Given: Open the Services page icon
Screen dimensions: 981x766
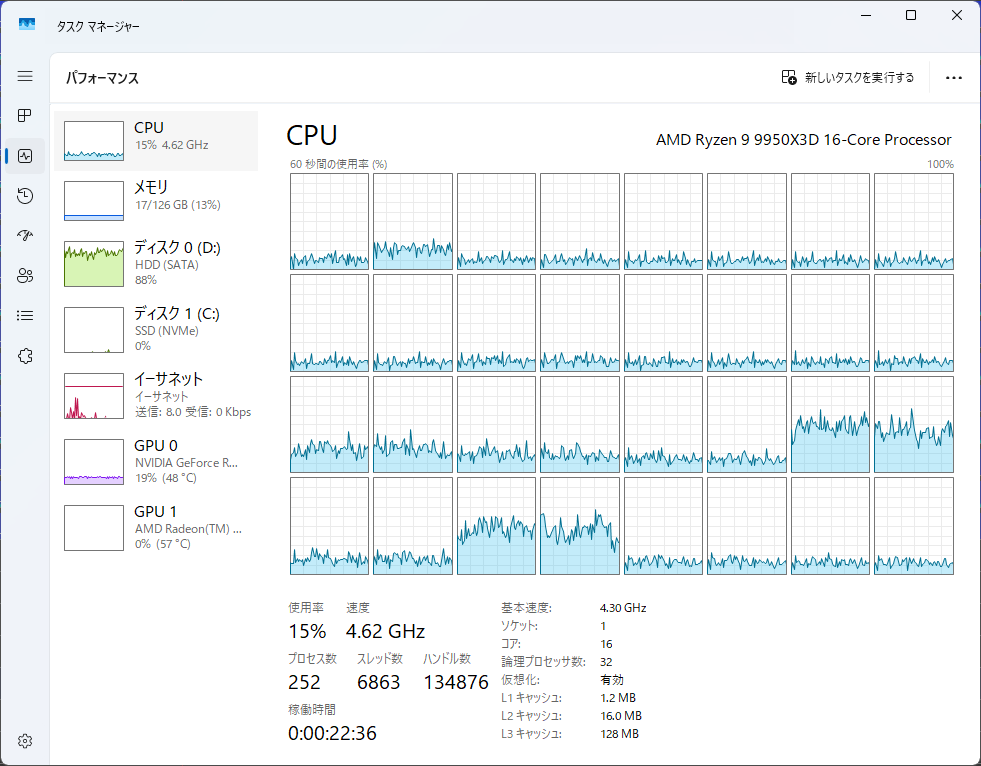Looking at the screenshot, I should pyautogui.click(x=25, y=356).
